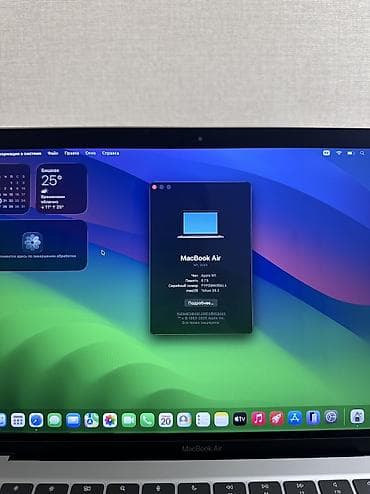Click the Wi-Fi status icon
Viewport: 370px width, 494px height.
[339, 153]
